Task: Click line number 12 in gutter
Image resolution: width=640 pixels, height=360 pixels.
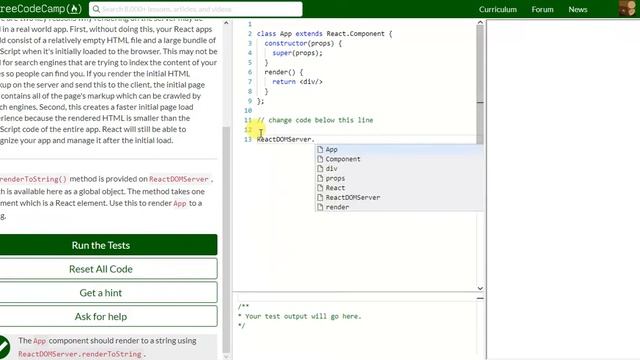Action: click(x=248, y=130)
